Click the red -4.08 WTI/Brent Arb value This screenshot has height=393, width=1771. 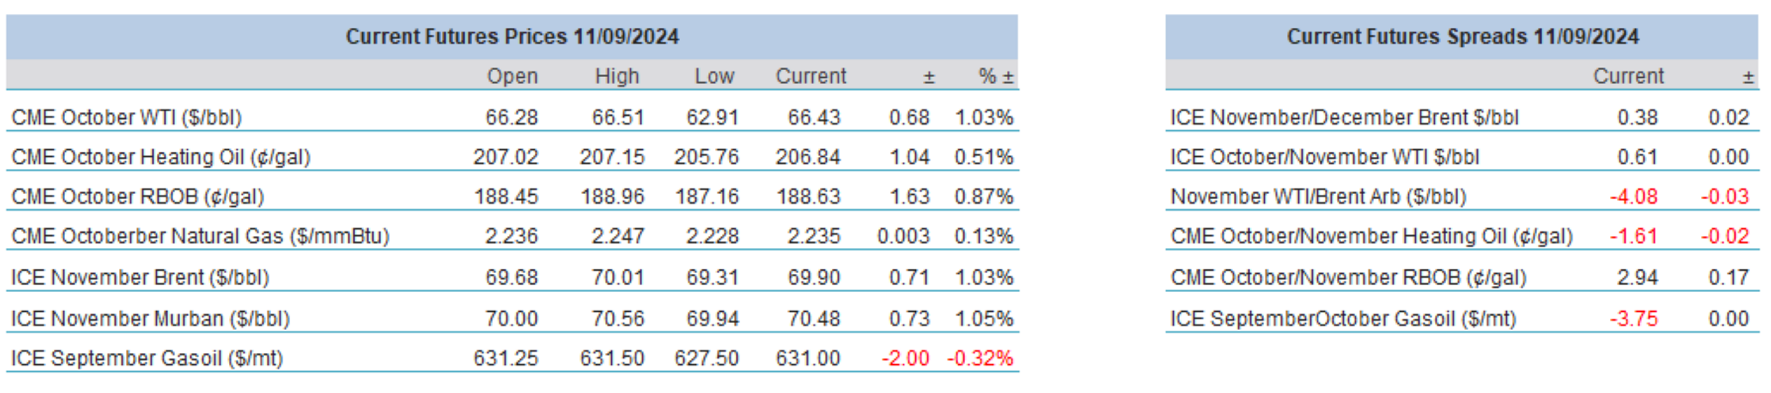click(1634, 197)
